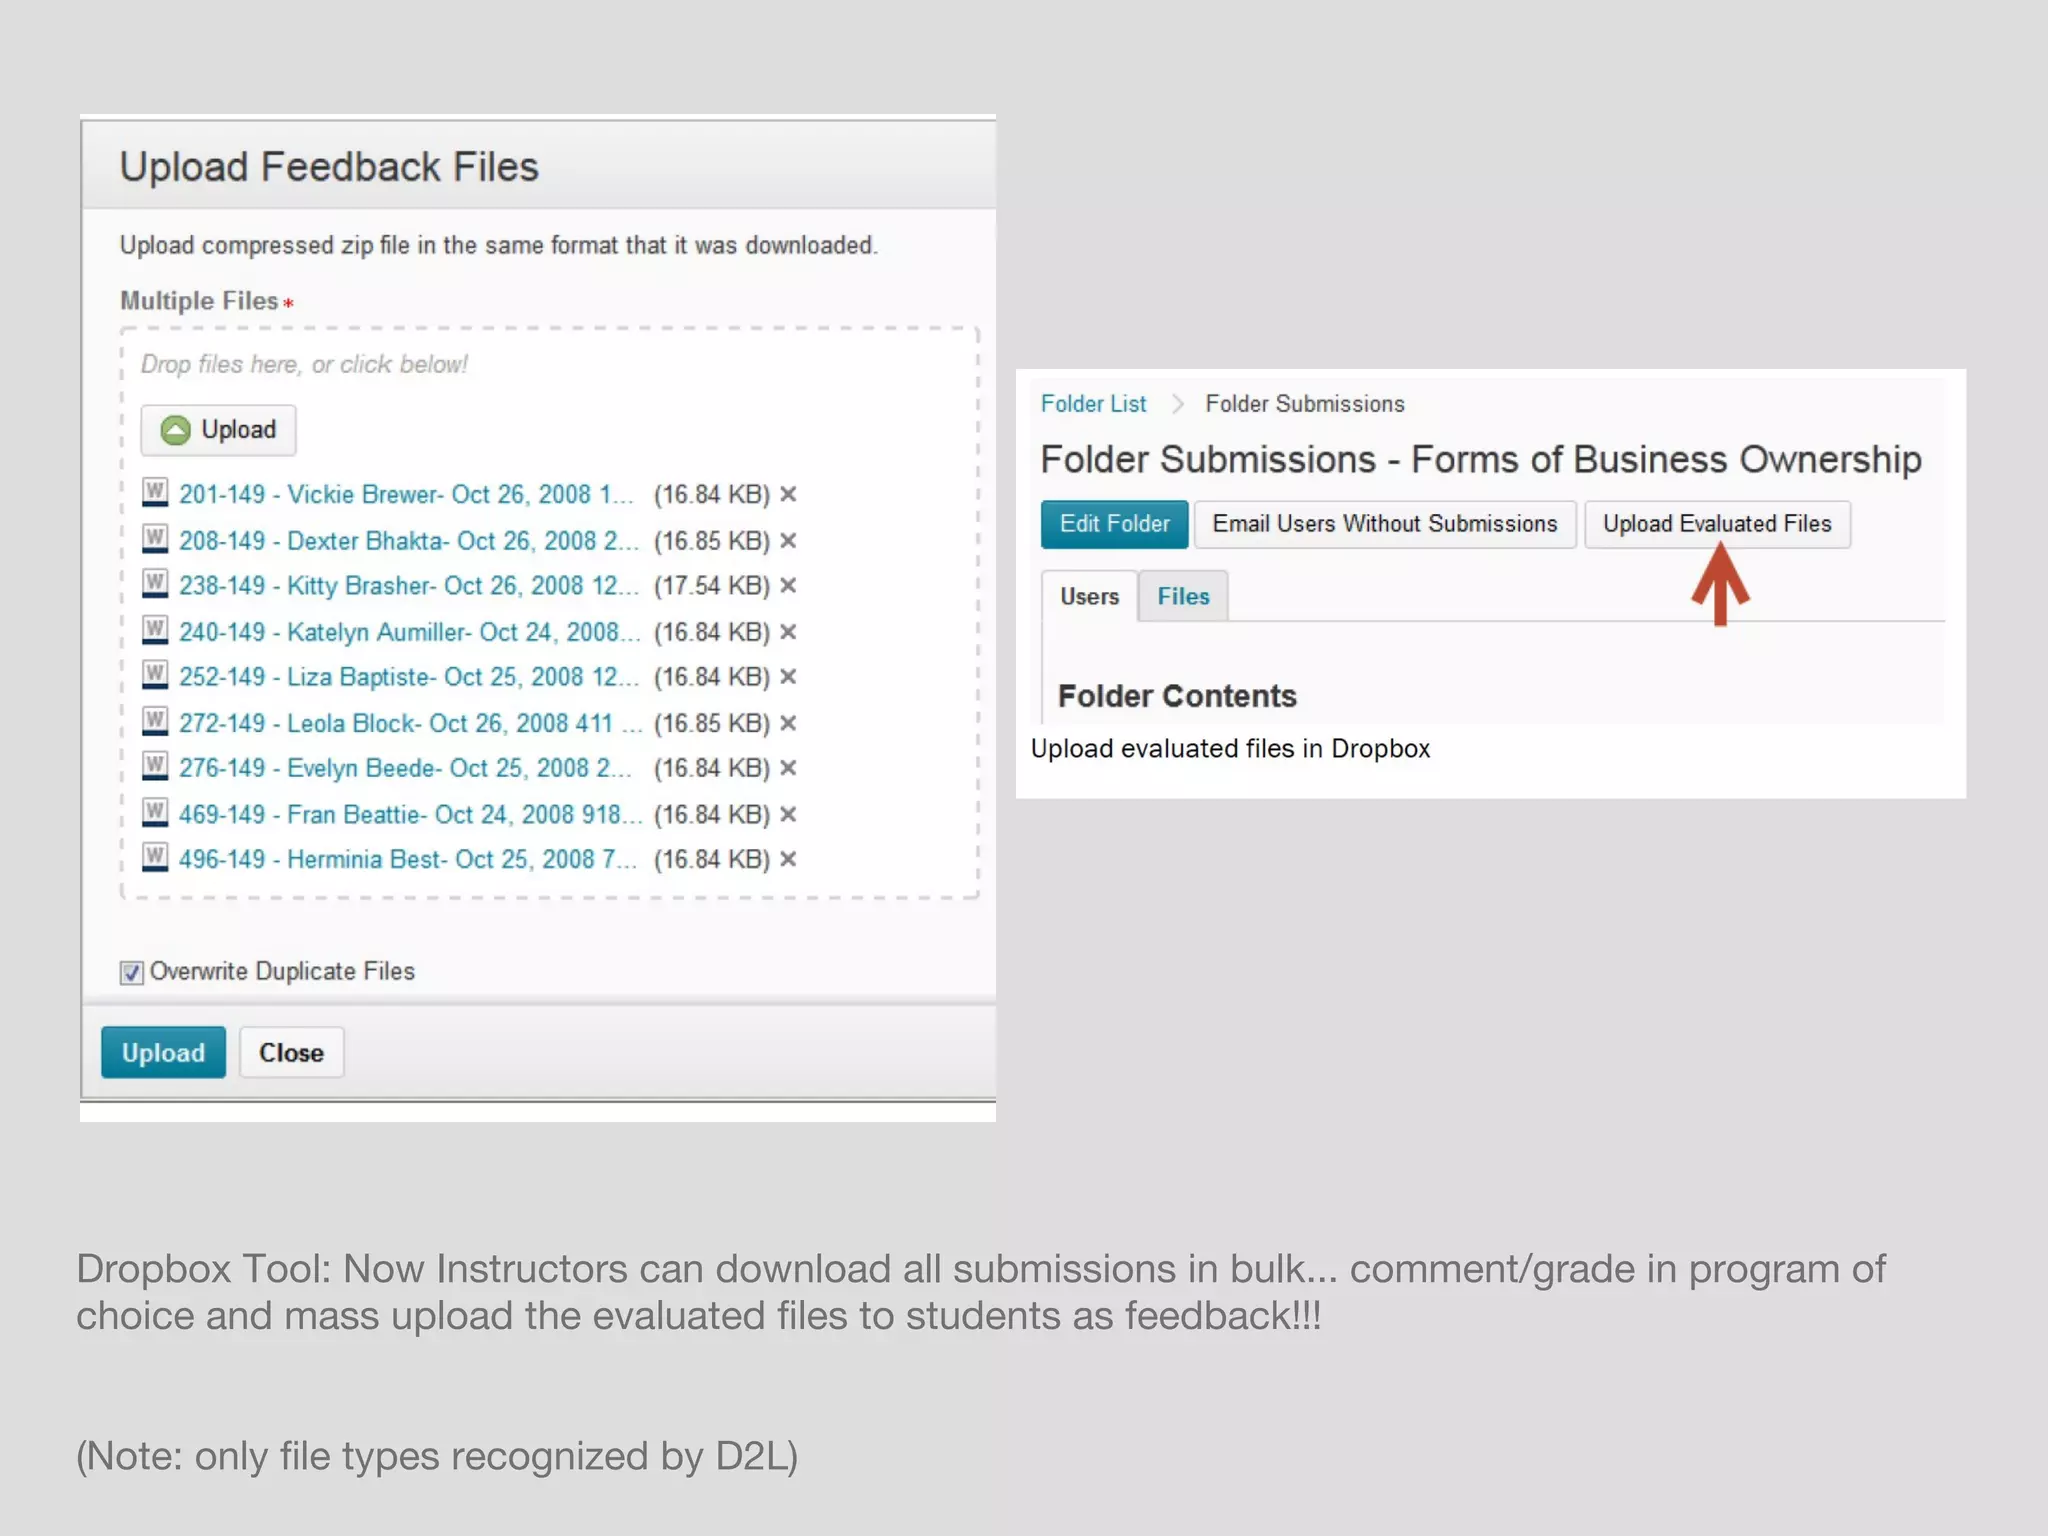Close the Upload Feedback Files dialog
The height and width of the screenshot is (1536, 2048).
pos(291,1052)
